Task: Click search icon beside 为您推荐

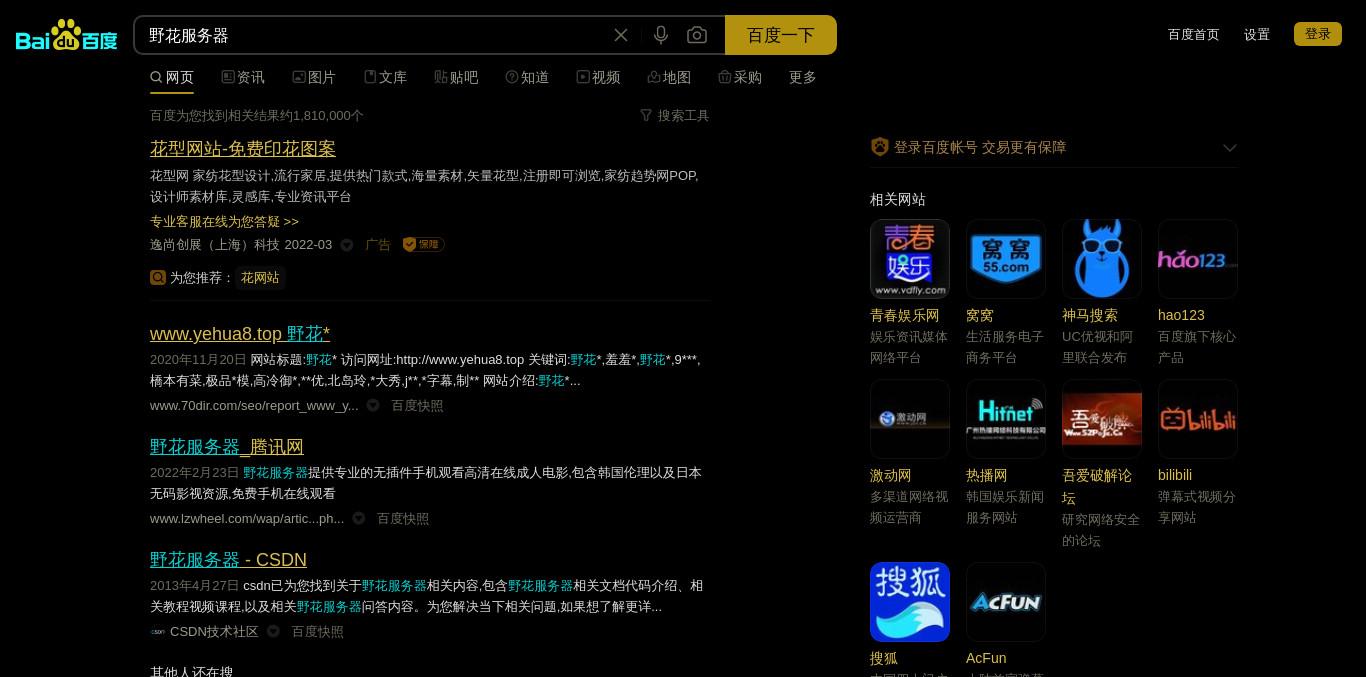Action: pyautogui.click(x=158, y=277)
